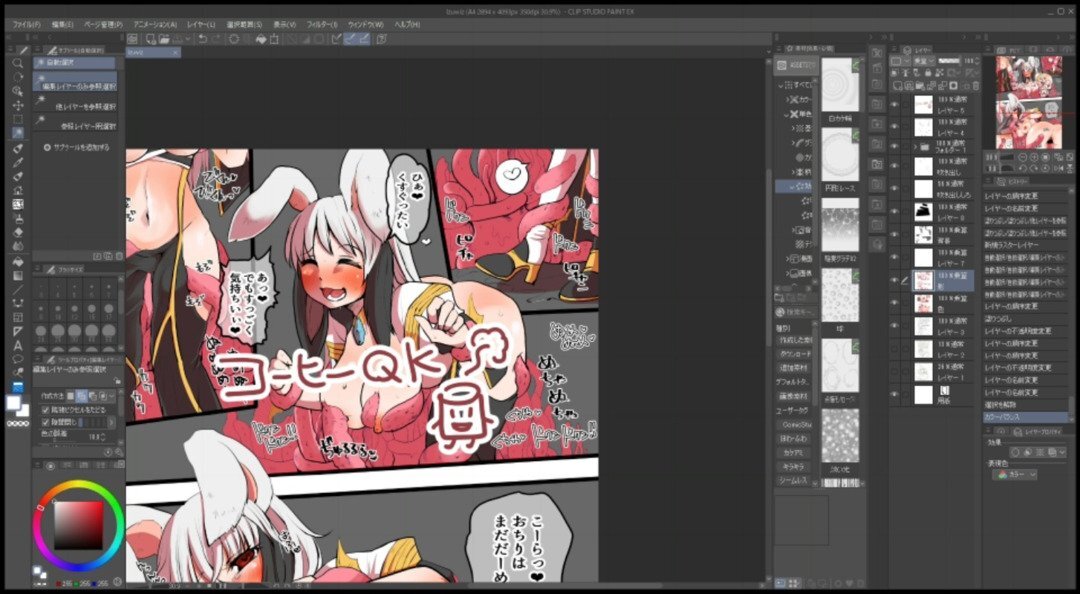Select the Figure line tool
Screen dimensions: 1080x594
[x=18, y=289]
